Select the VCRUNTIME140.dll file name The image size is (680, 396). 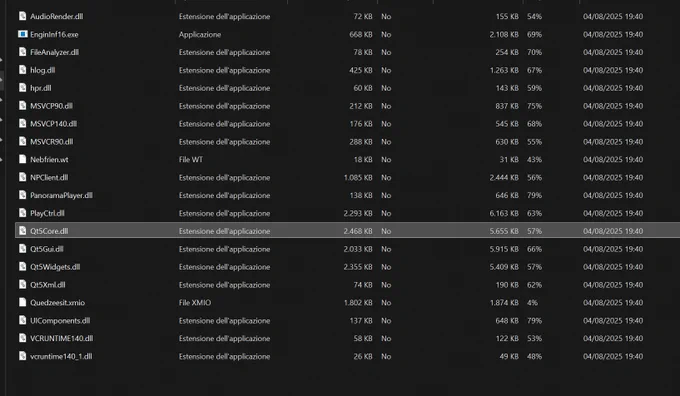(62, 338)
